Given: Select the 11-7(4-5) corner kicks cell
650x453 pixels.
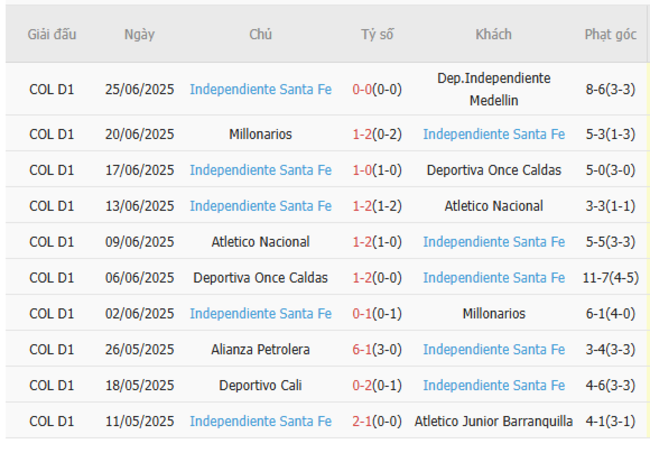Looking at the screenshot, I should pyautogui.click(x=609, y=277).
